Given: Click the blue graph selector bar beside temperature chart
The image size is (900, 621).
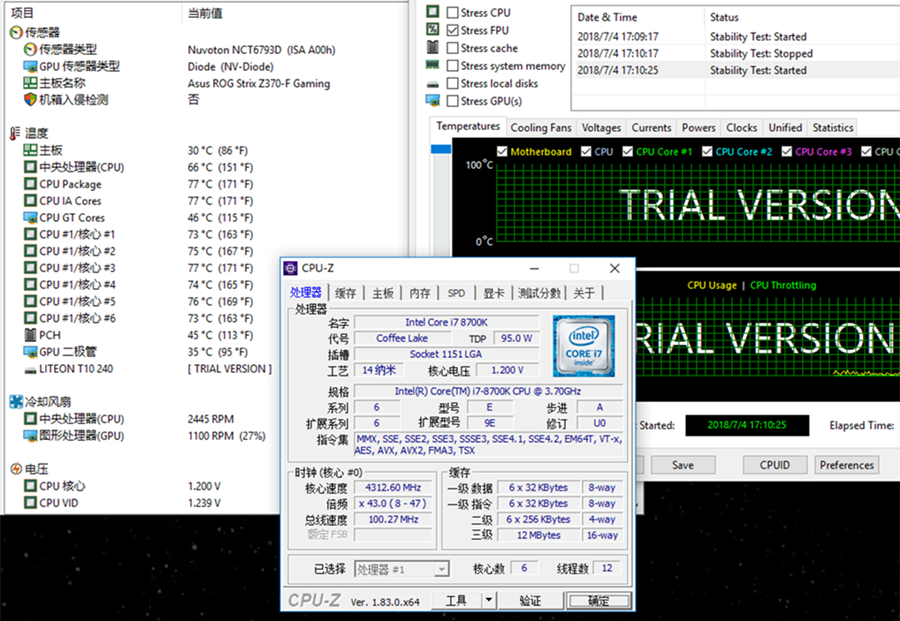Looking at the screenshot, I should click(441, 150).
